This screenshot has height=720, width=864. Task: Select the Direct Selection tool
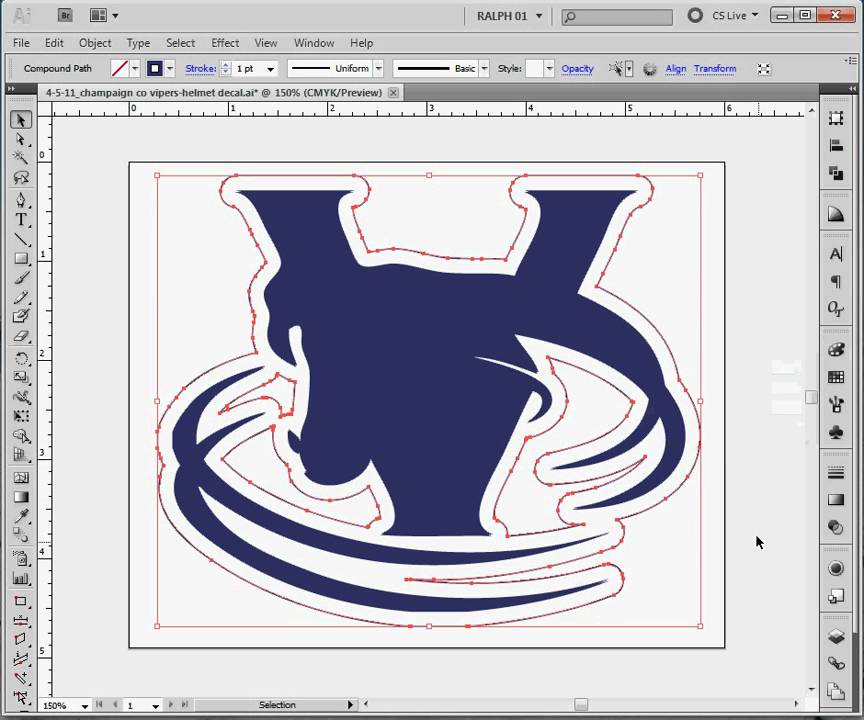[21, 139]
